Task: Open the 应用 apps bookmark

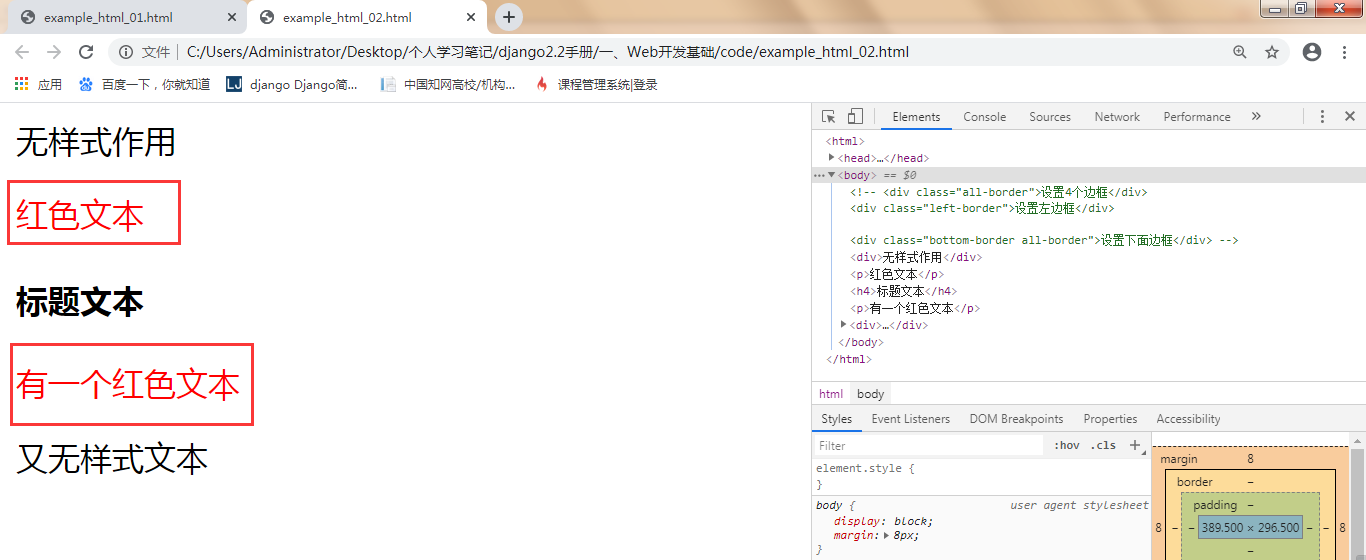Action: click(38, 85)
